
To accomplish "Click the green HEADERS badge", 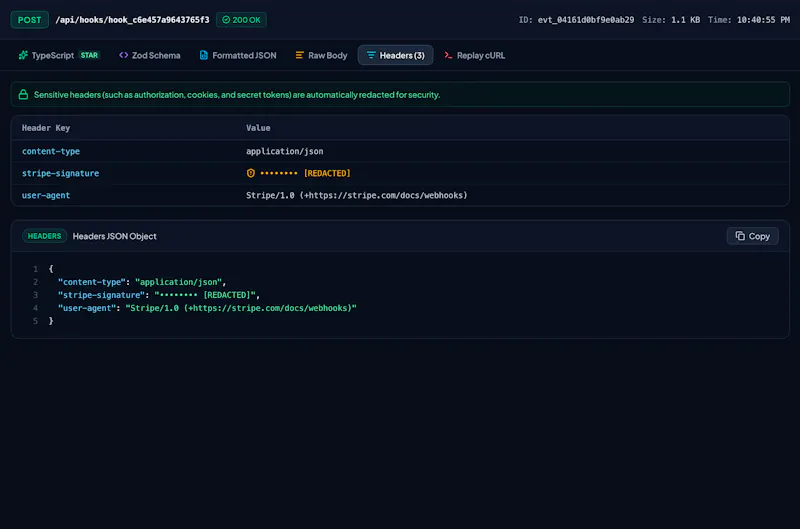I will tap(44, 236).
